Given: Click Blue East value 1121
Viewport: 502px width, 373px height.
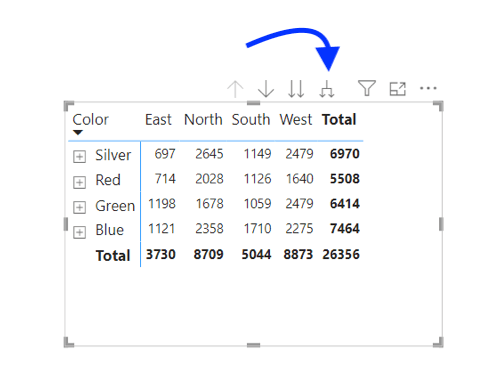Looking at the screenshot, I should [162, 229].
